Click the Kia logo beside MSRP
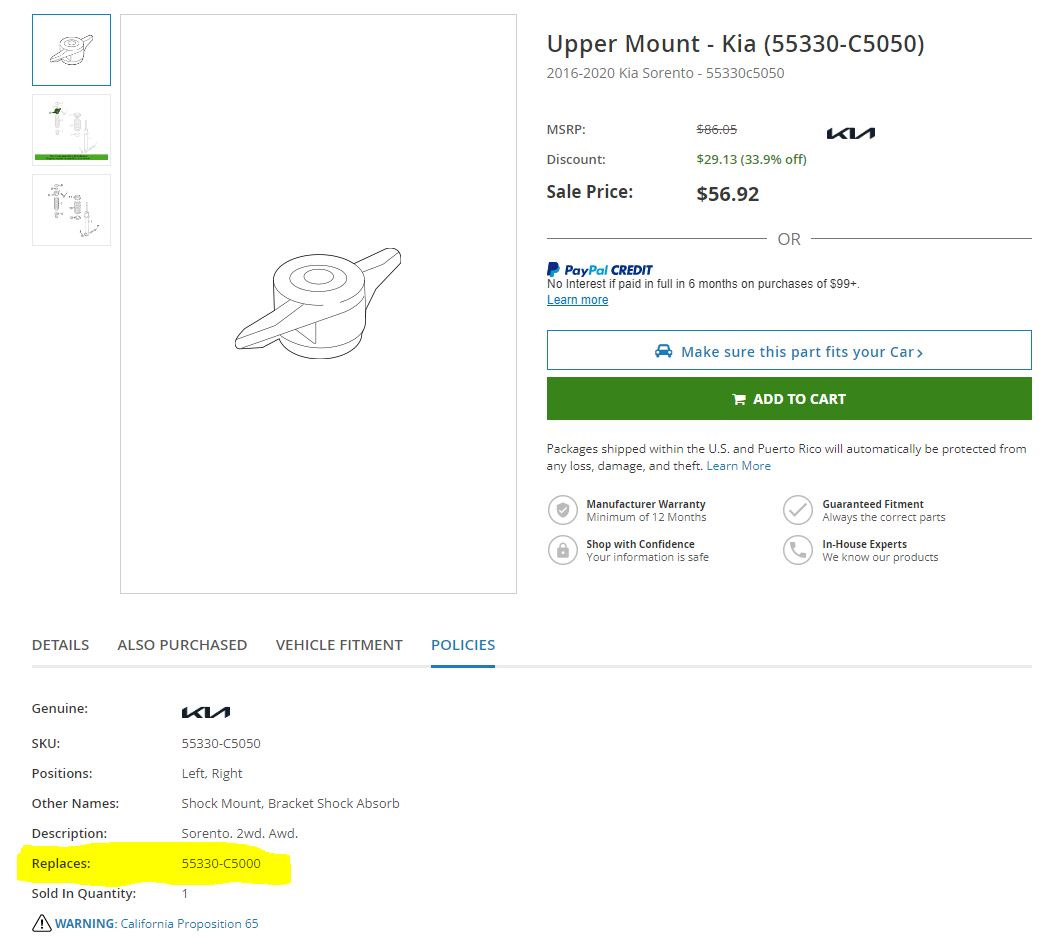The height and width of the screenshot is (946, 1061). [x=850, y=133]
